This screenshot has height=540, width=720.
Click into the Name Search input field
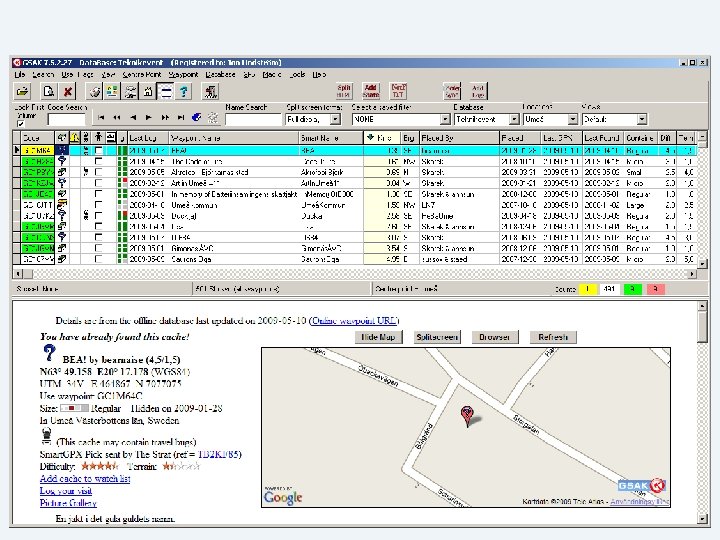coord(252,119)
